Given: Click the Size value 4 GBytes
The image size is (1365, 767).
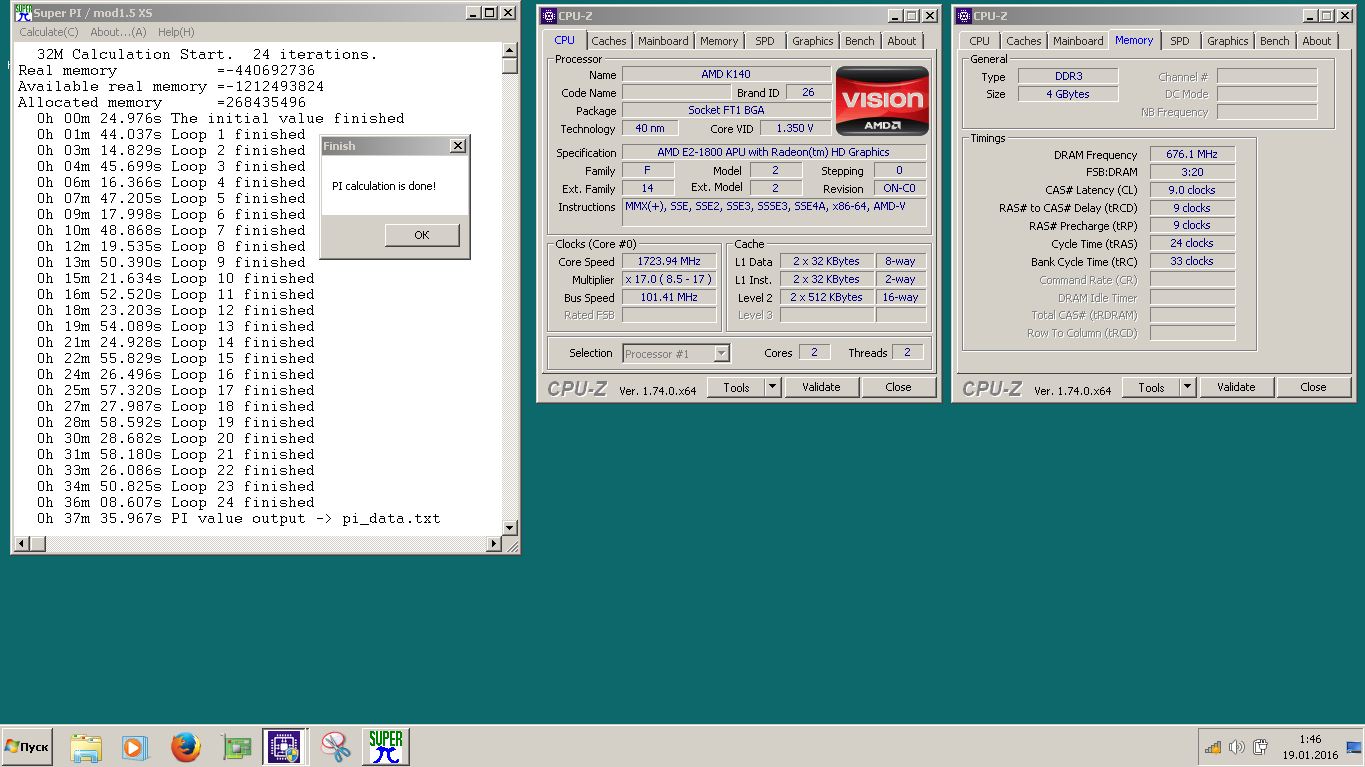Looking at the screenshot, I should [1068, 94].
